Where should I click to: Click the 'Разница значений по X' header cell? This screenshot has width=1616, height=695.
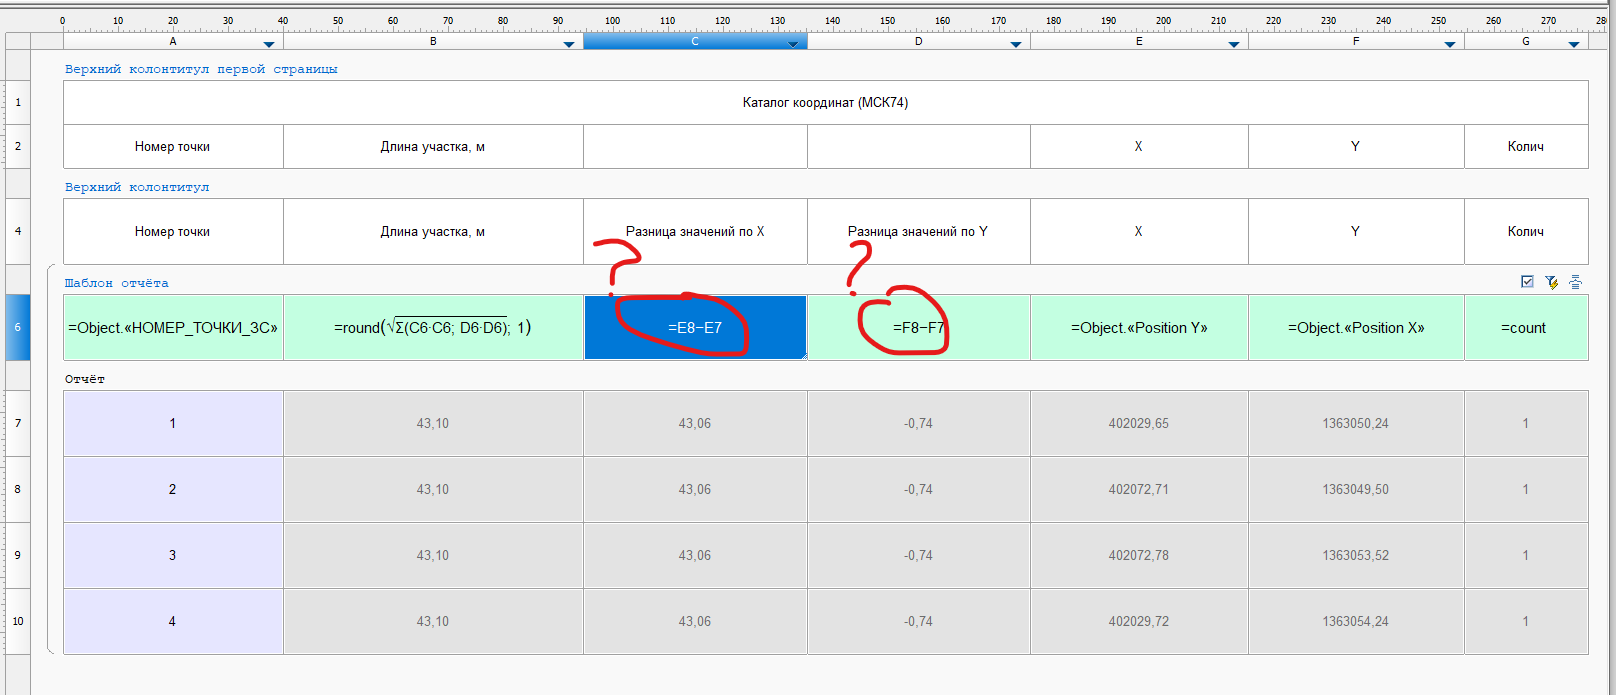[695, 232]
